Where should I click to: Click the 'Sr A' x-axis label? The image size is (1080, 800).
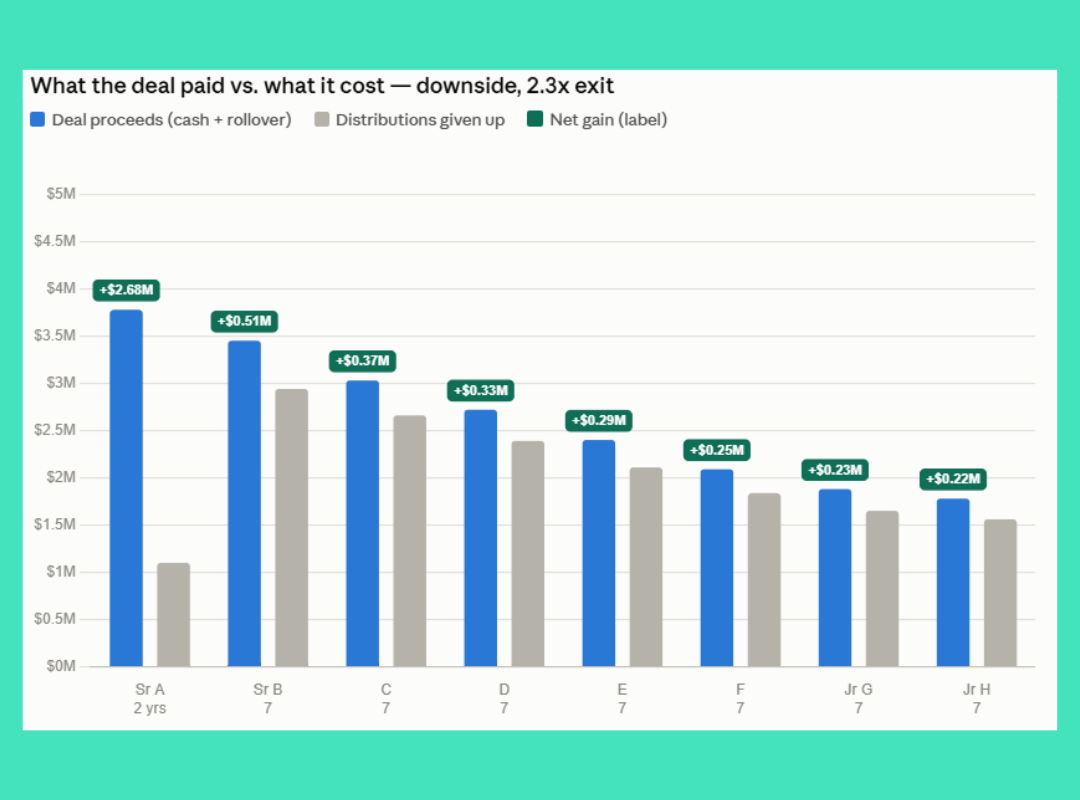click(150, 689)
